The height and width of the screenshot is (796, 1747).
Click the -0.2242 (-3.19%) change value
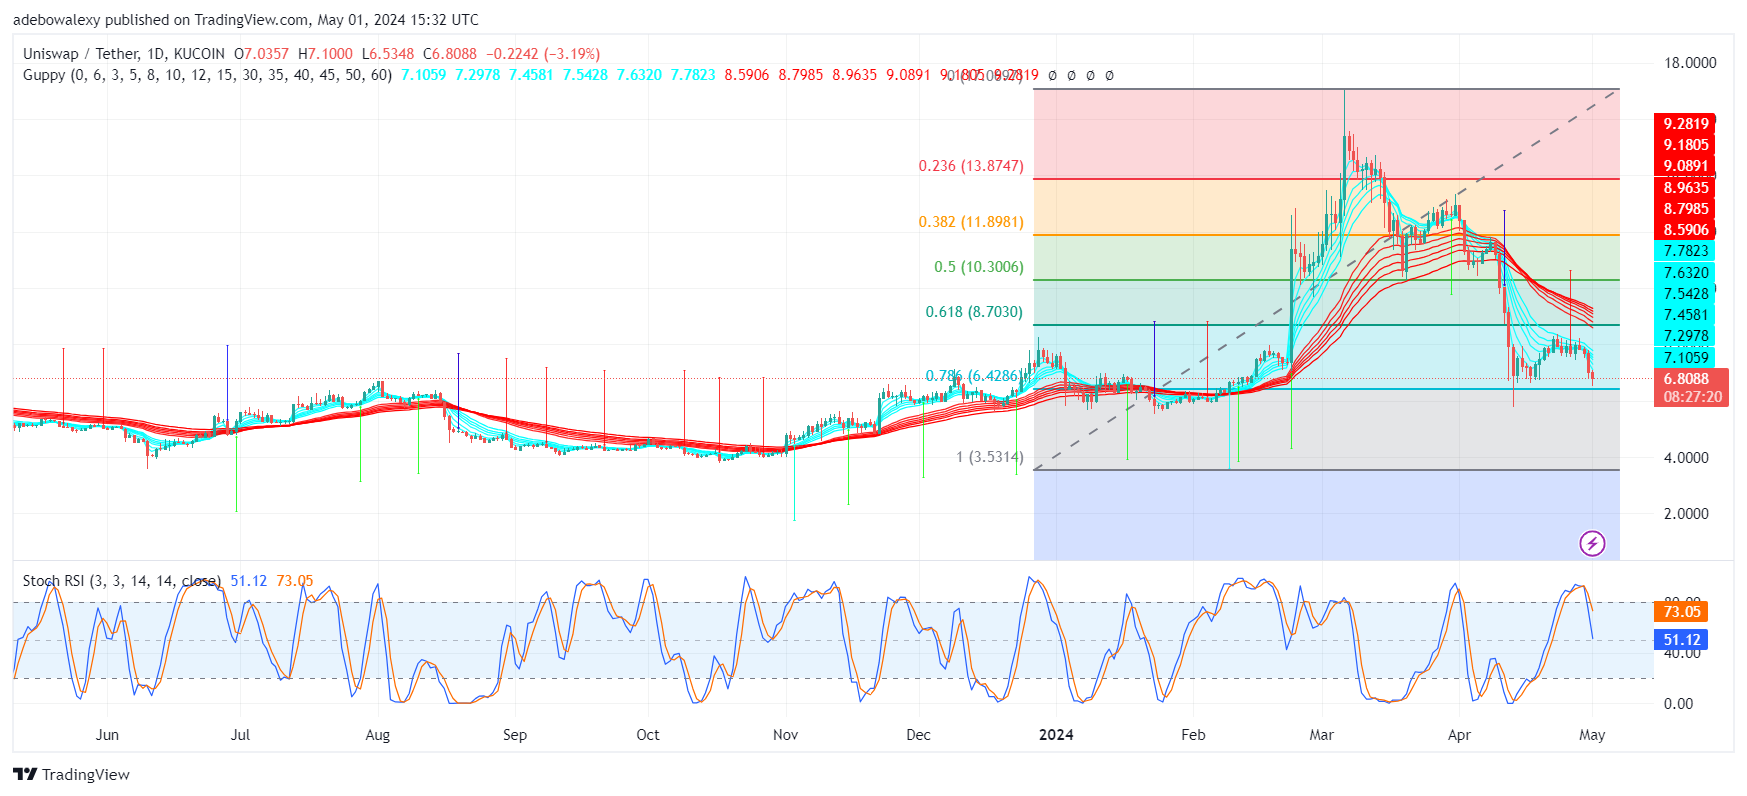(x=543, y=54)
